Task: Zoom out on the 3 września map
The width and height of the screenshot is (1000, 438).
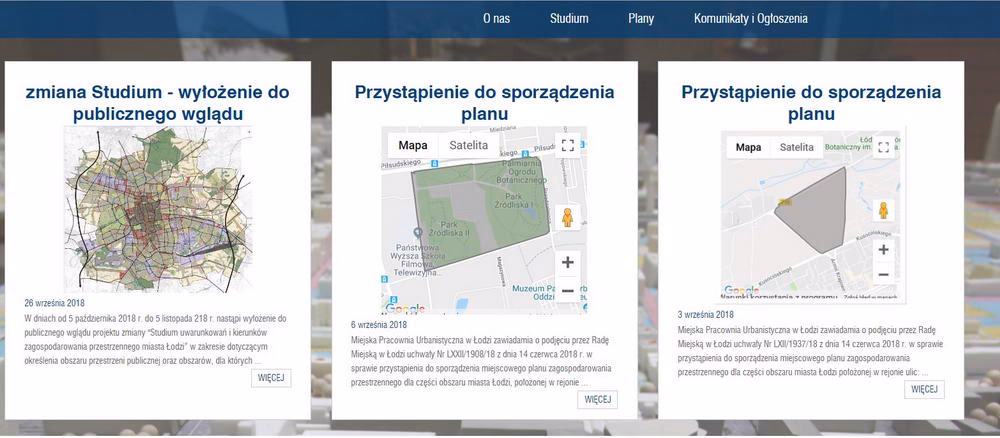Action: pyautogui.click(x=883, y=275)
